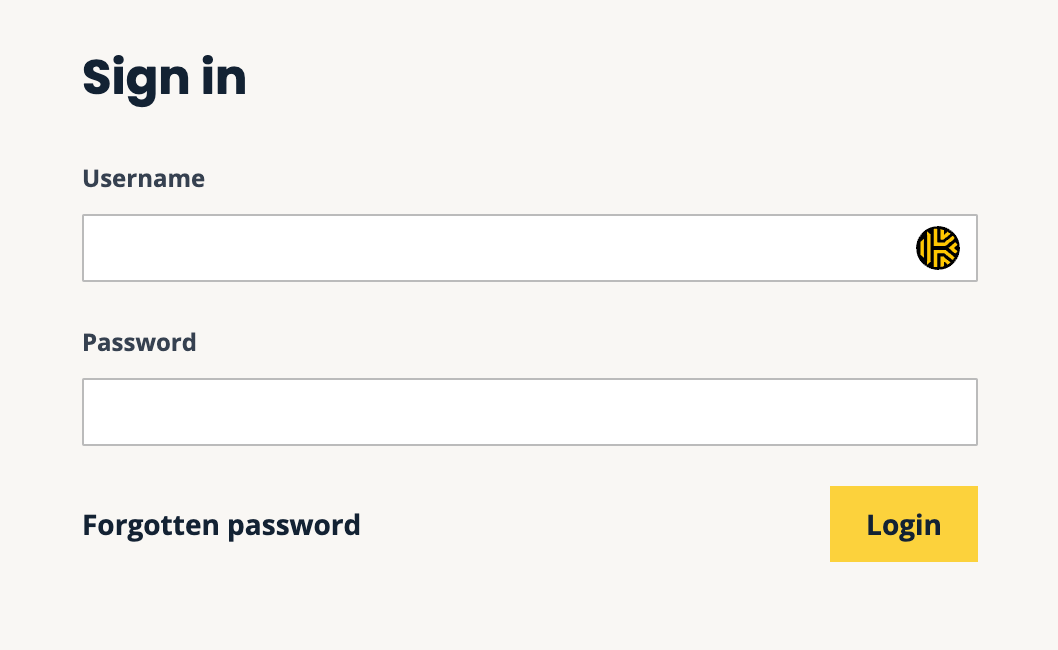Click the Sign in page title
Image resolution: width=1058 pixels, height=650 pixels.
[x=164, y=78]
